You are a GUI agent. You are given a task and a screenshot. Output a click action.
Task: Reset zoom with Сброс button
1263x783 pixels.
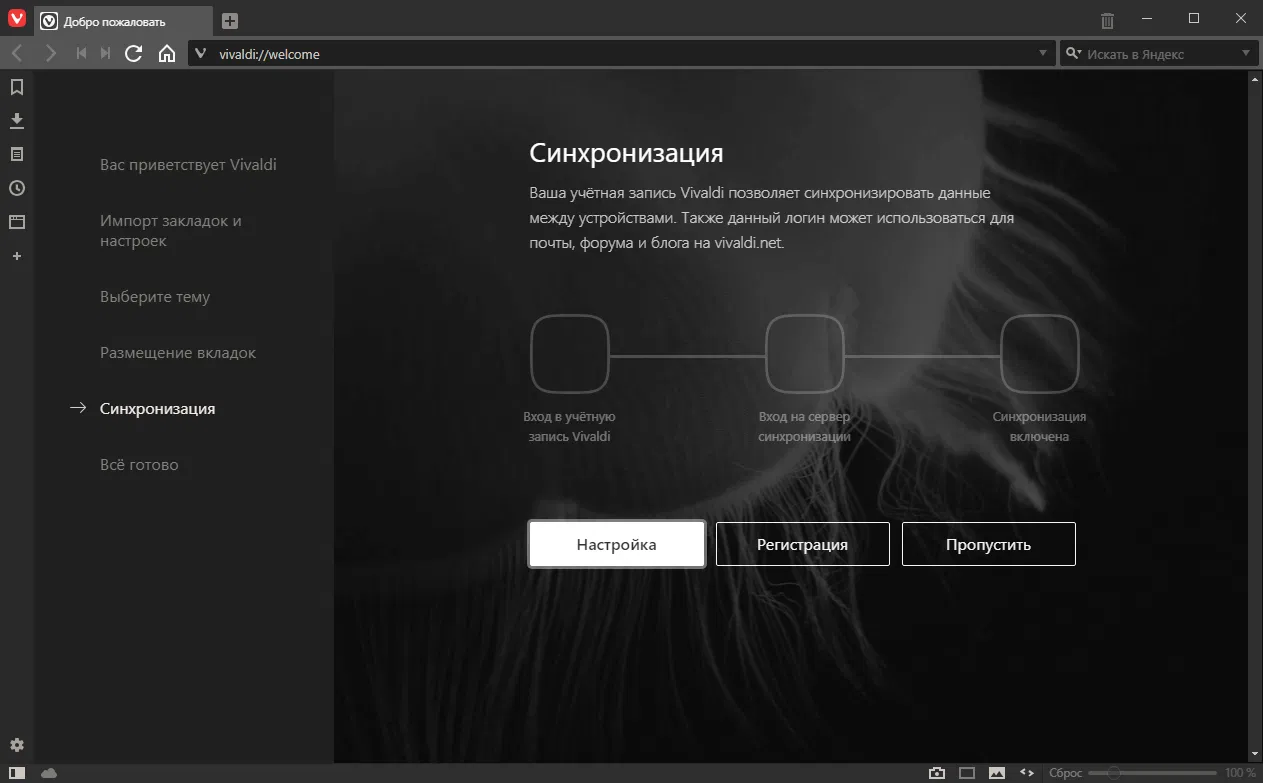click(1065, 773)
